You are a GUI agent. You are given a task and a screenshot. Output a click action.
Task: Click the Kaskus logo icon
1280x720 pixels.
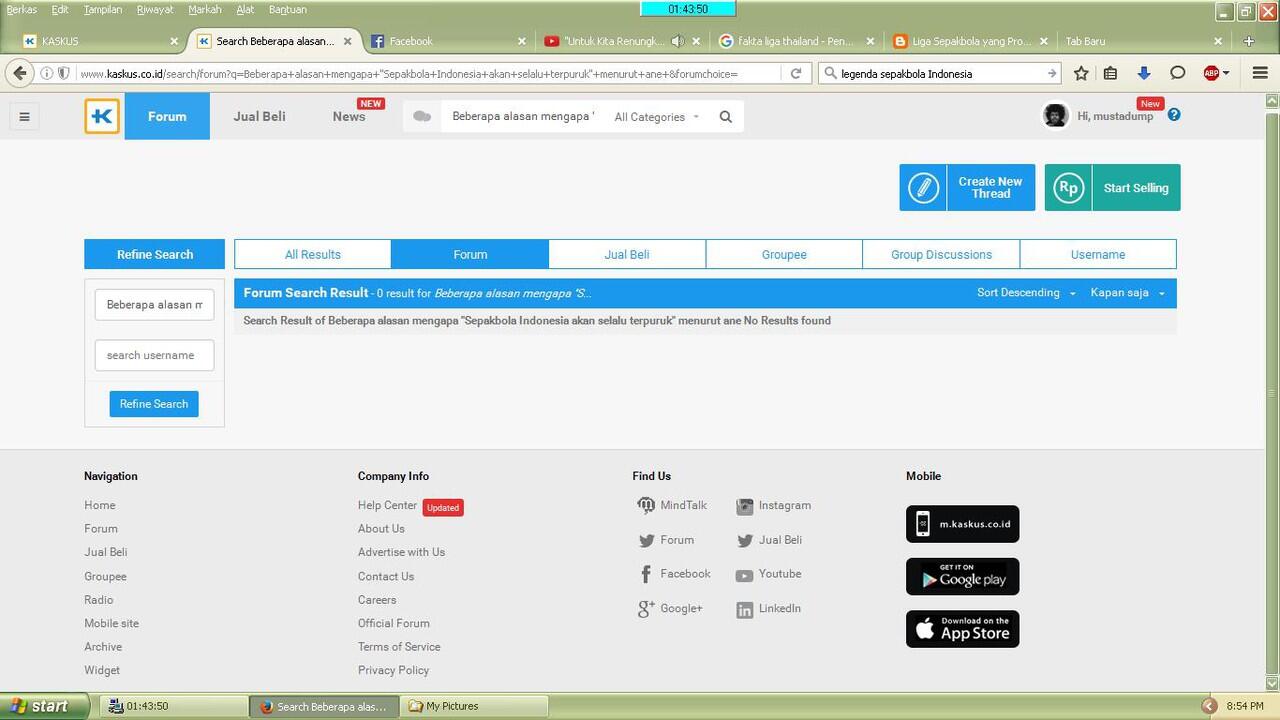point(102,116)
